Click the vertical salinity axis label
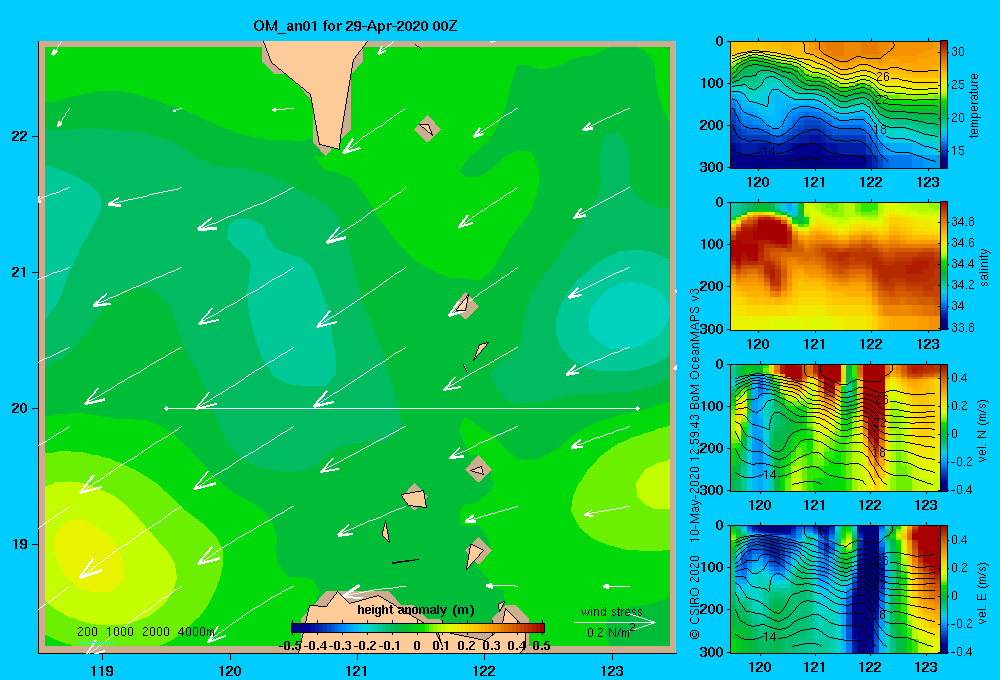Viewport: 1000px width, 680px height. 984,267
